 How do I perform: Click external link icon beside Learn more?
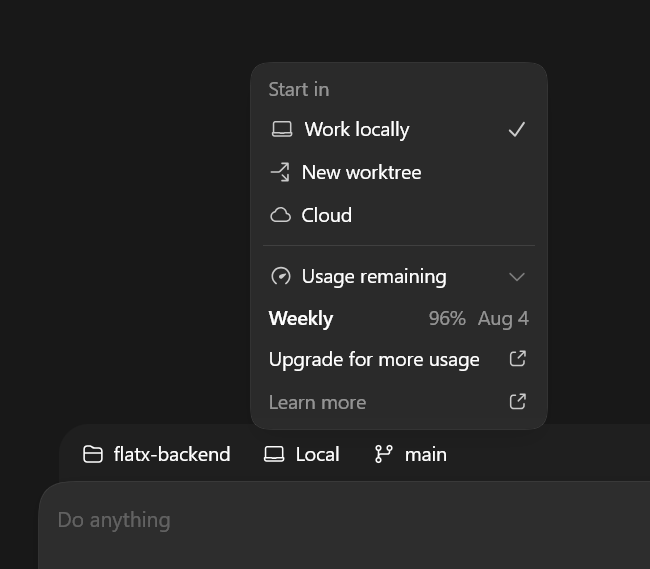tap(518, 402)
